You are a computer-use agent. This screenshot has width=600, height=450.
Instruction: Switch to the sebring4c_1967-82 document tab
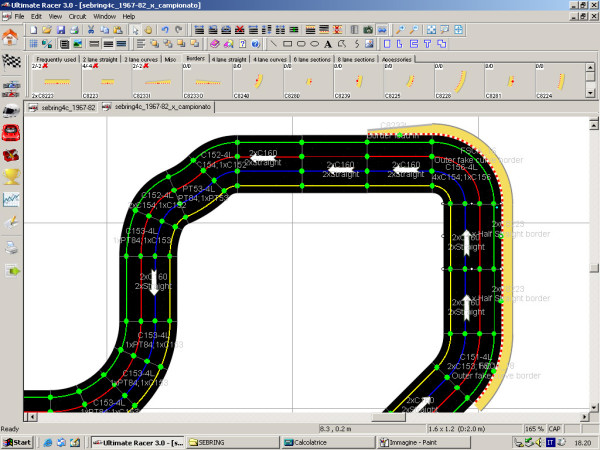click(x=66, y=105)
